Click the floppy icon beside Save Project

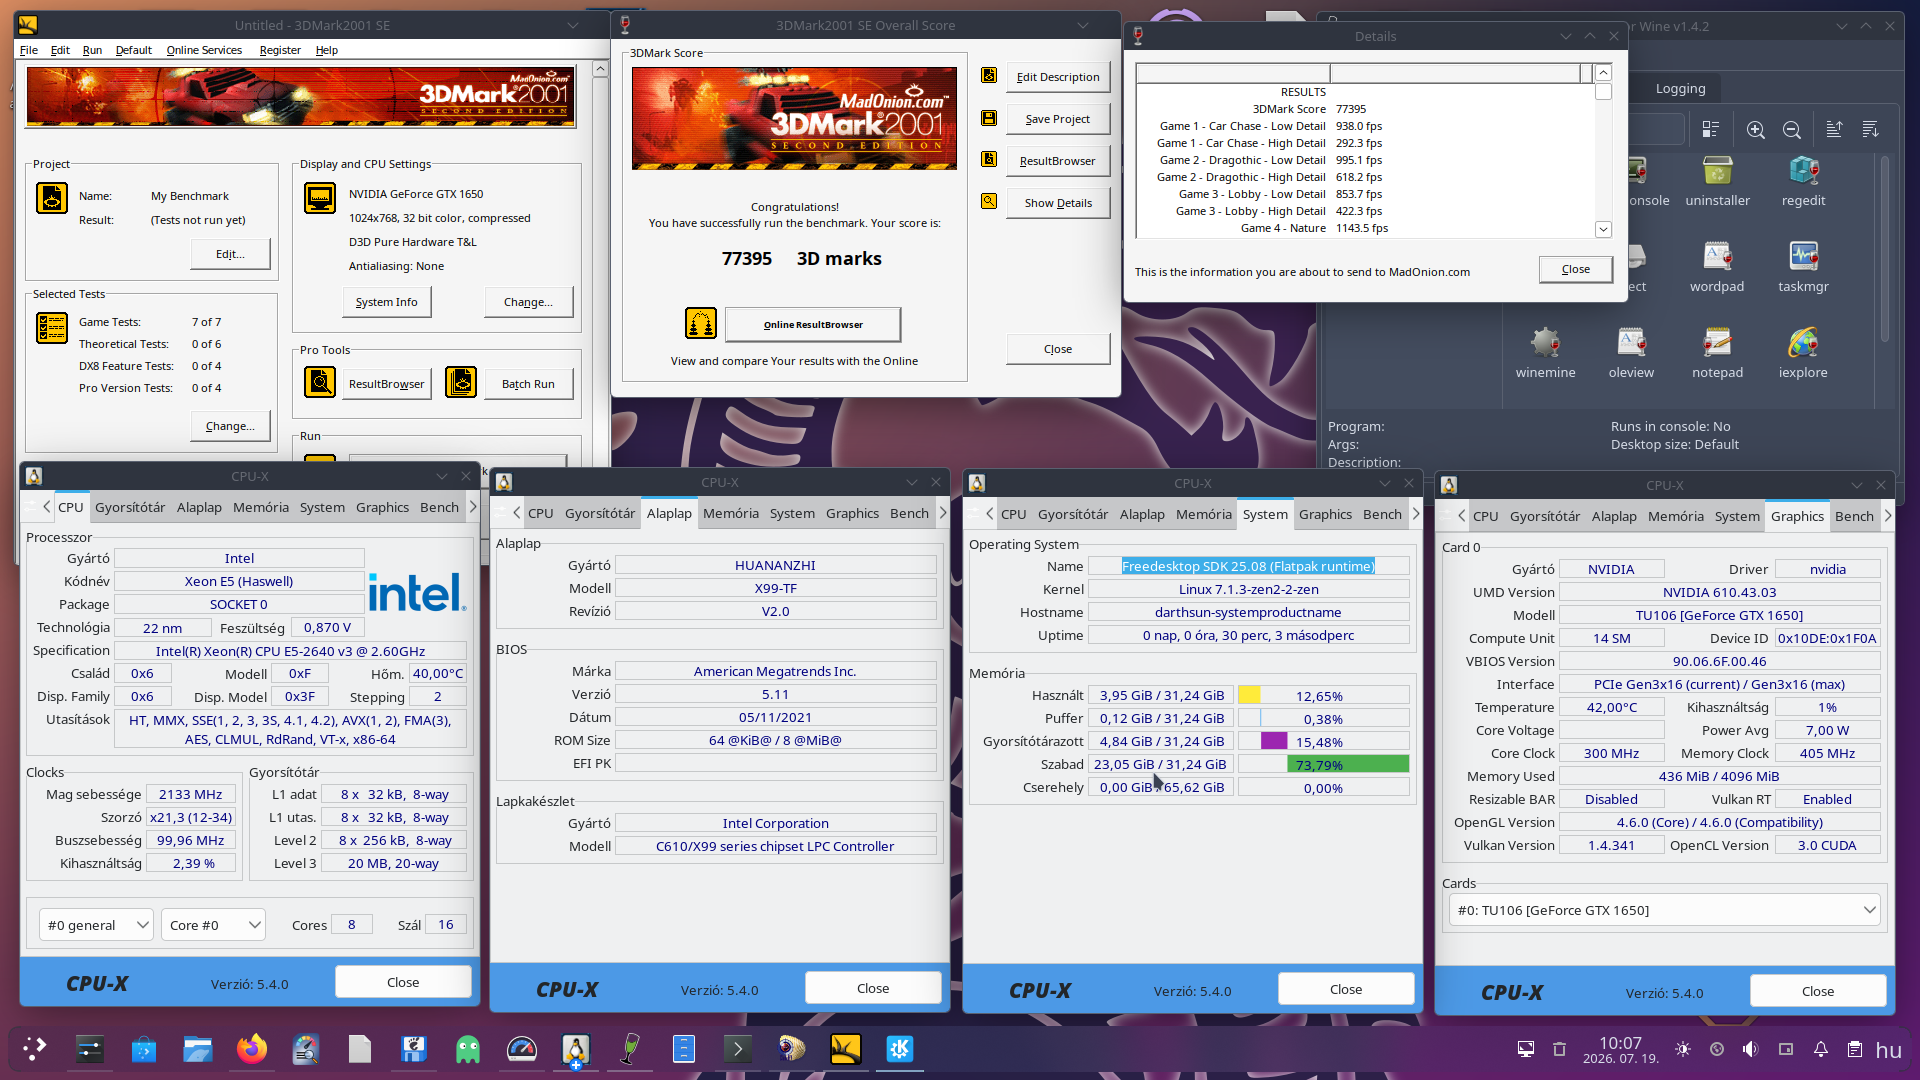[989, 118]
